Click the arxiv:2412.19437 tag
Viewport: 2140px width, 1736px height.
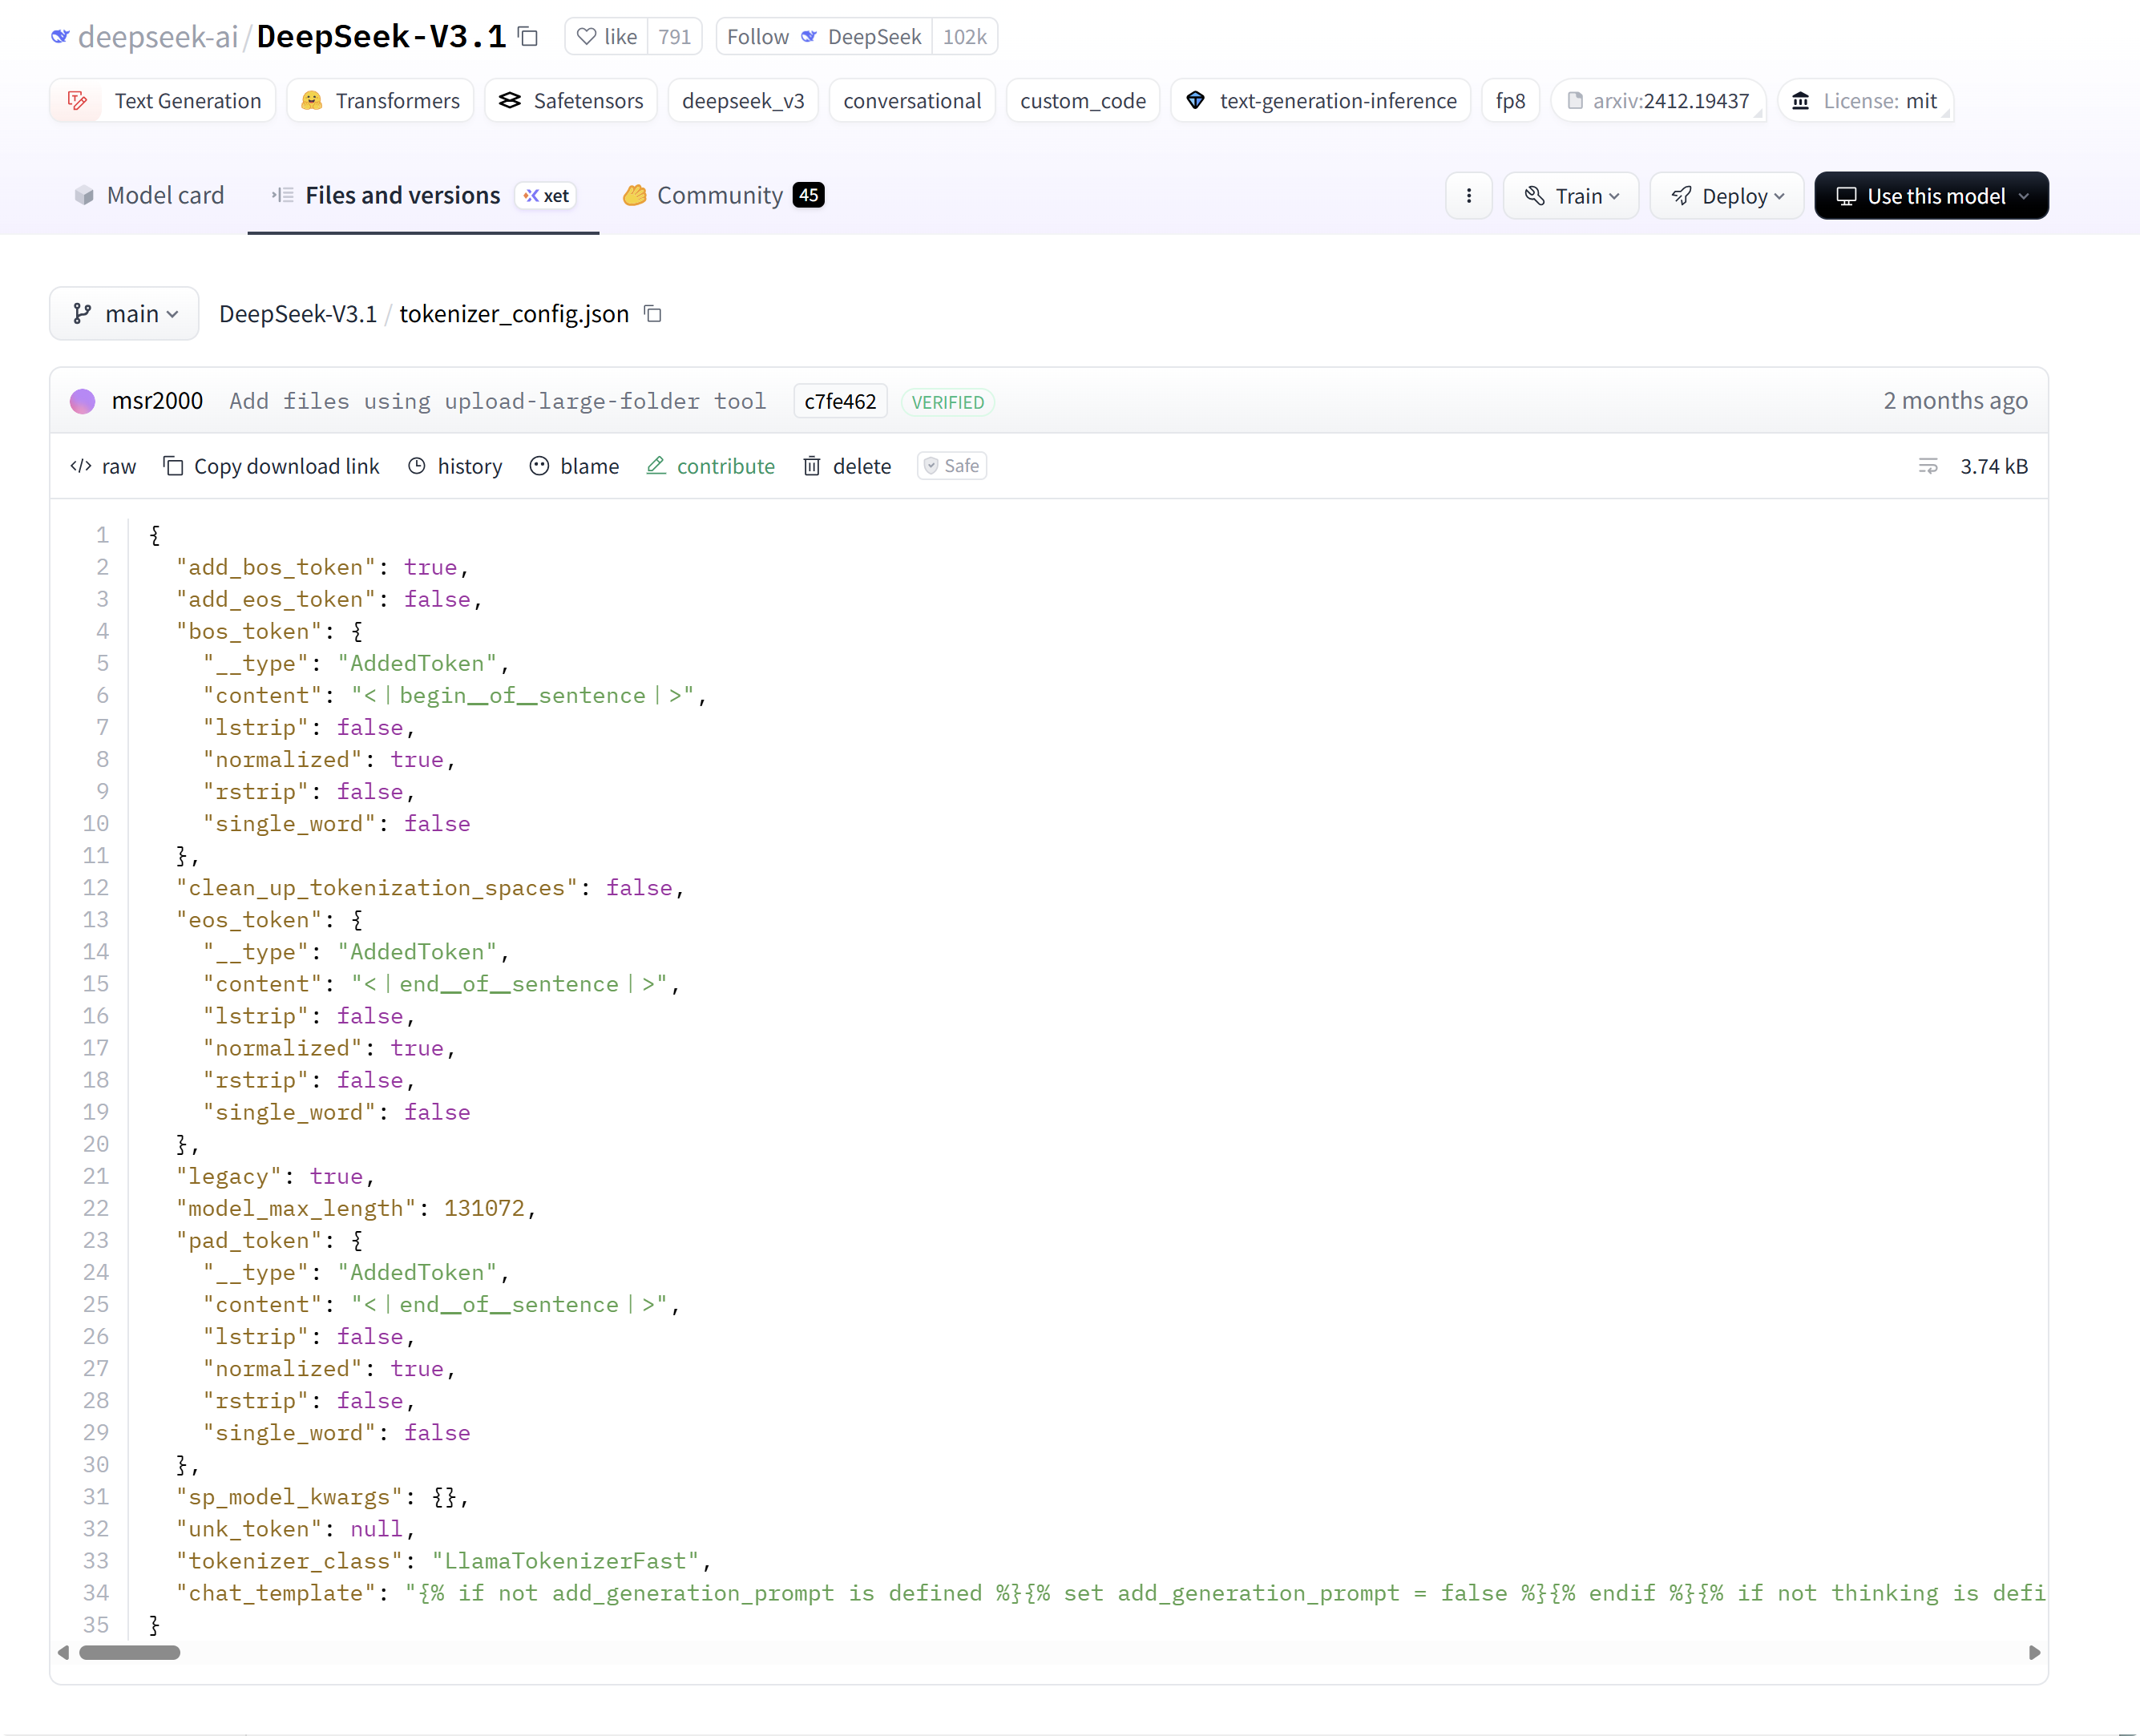coord(1659,101)
